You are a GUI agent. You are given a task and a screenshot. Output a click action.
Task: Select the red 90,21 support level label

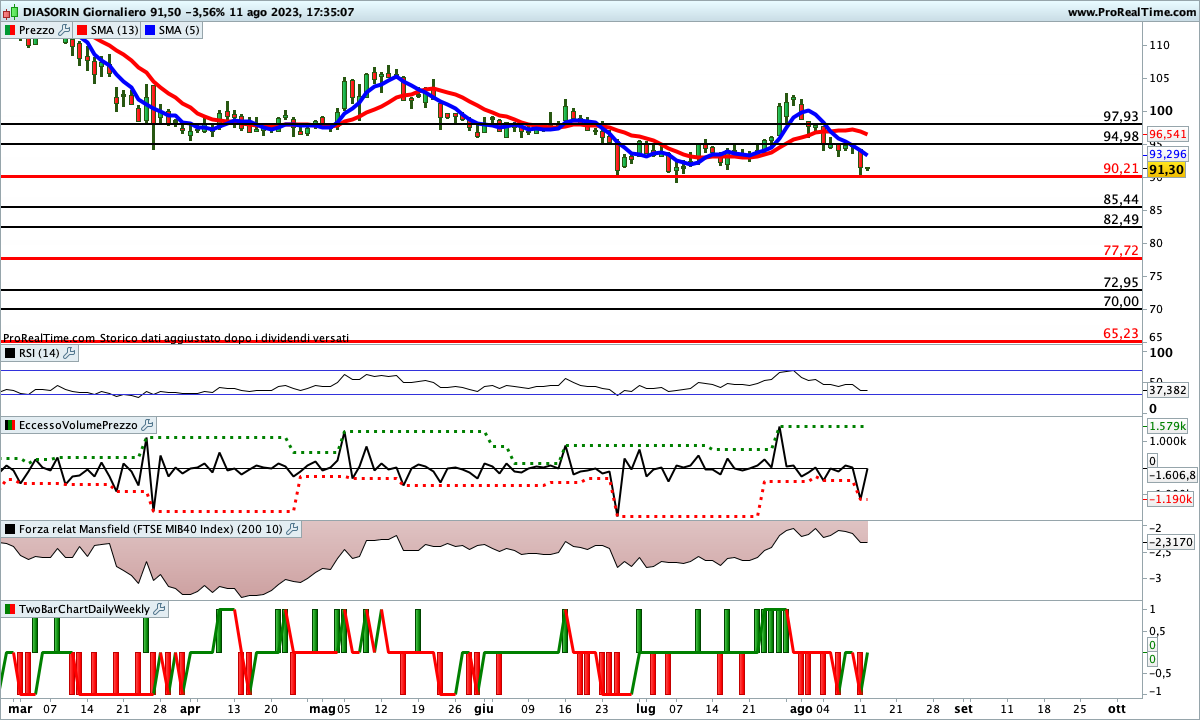click(1121, 168)
